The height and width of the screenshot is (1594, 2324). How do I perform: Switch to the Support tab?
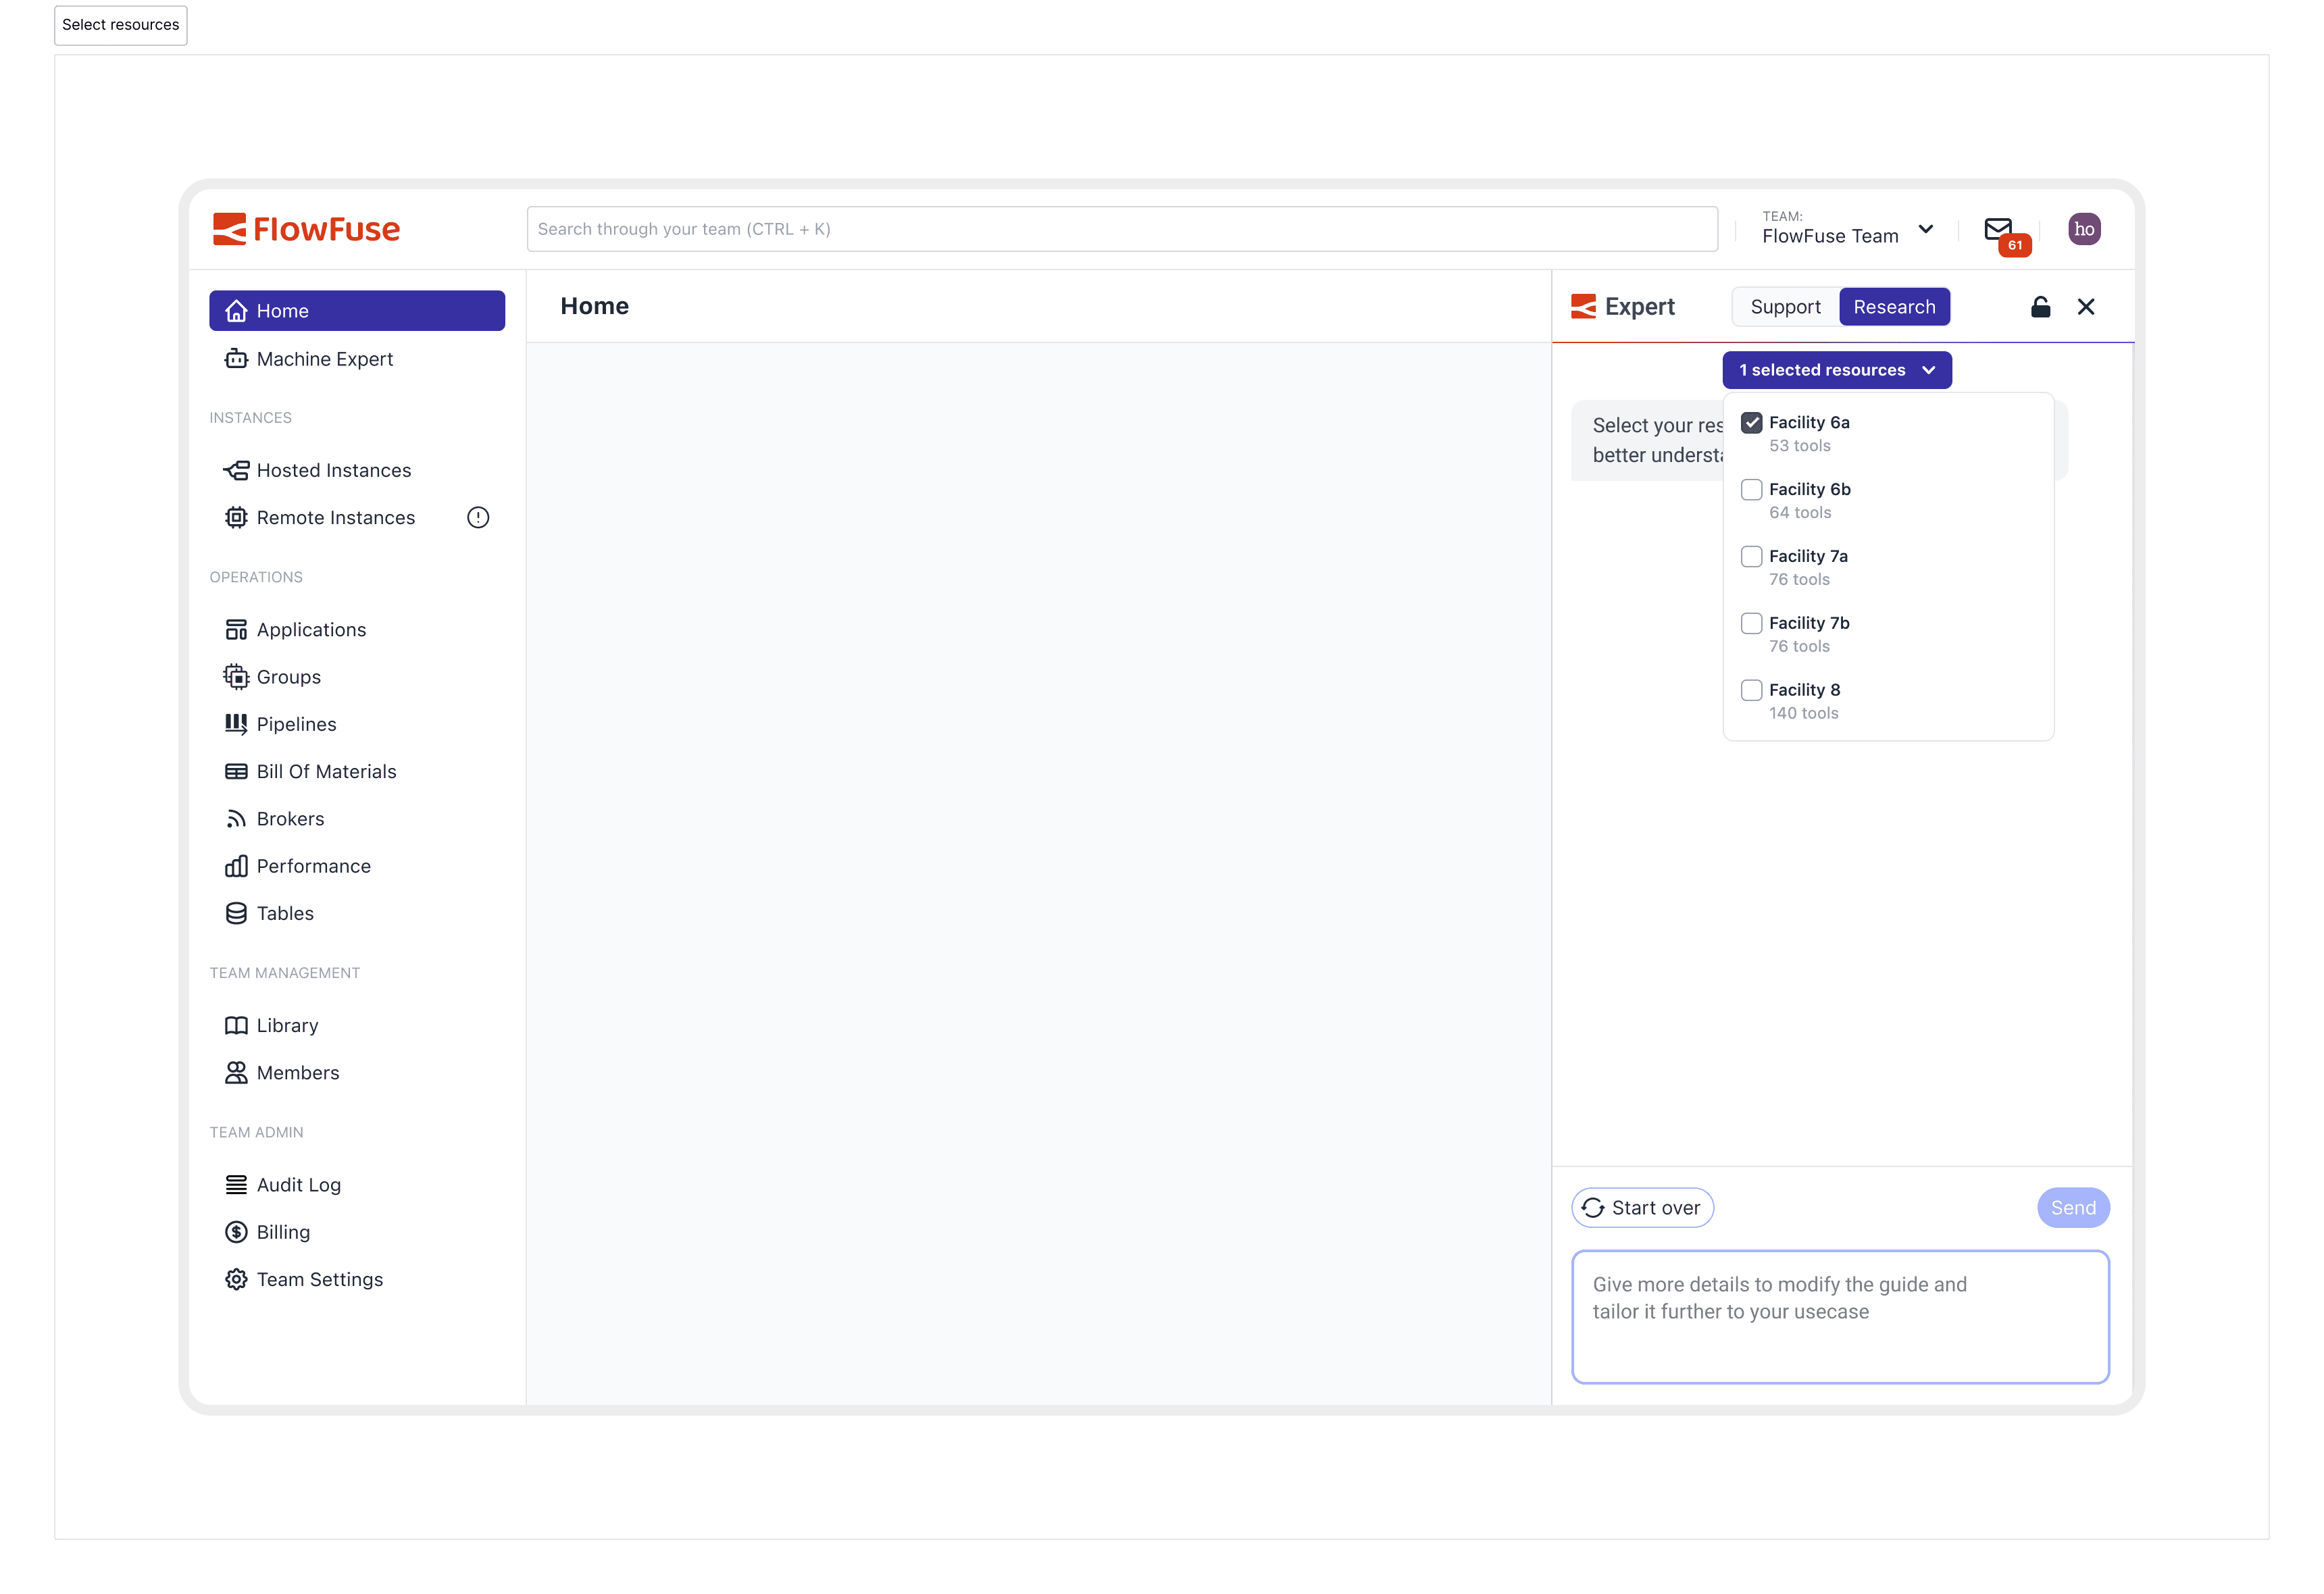(x=1784, y=306)
